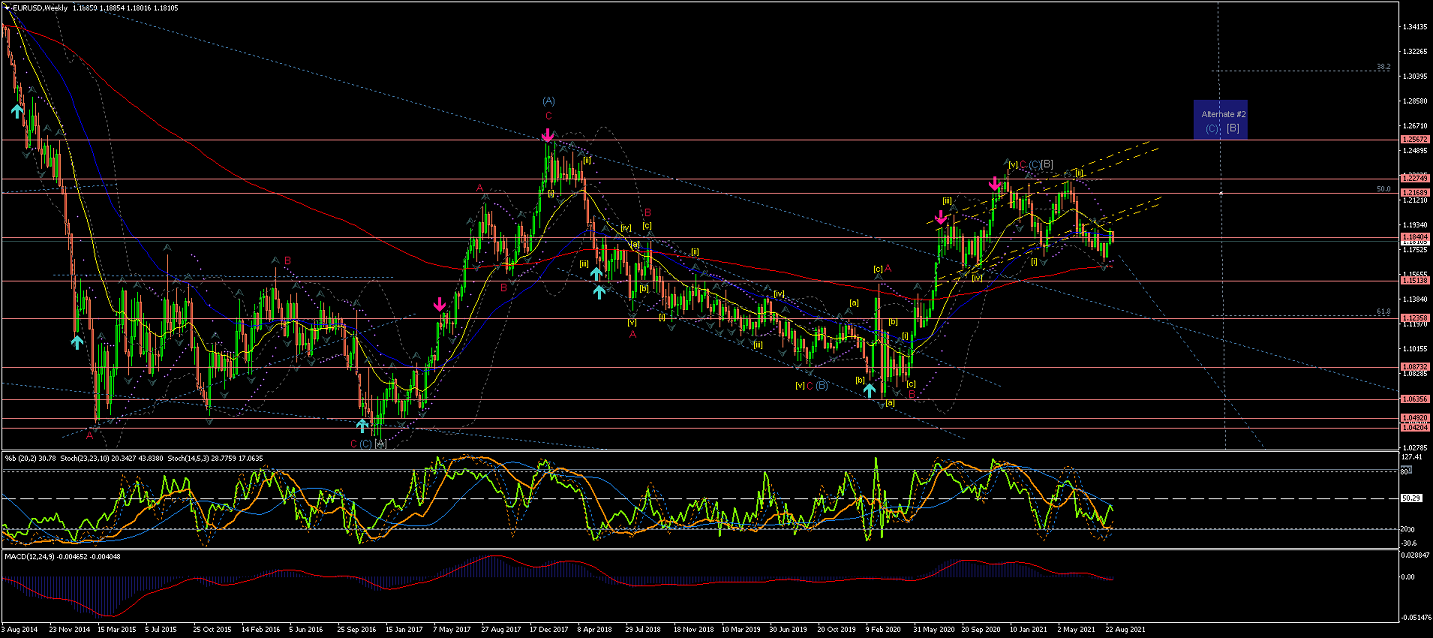Select the cyan up arrow above 23 Nov 2014

pyautogui.click(x=77, y=342)
